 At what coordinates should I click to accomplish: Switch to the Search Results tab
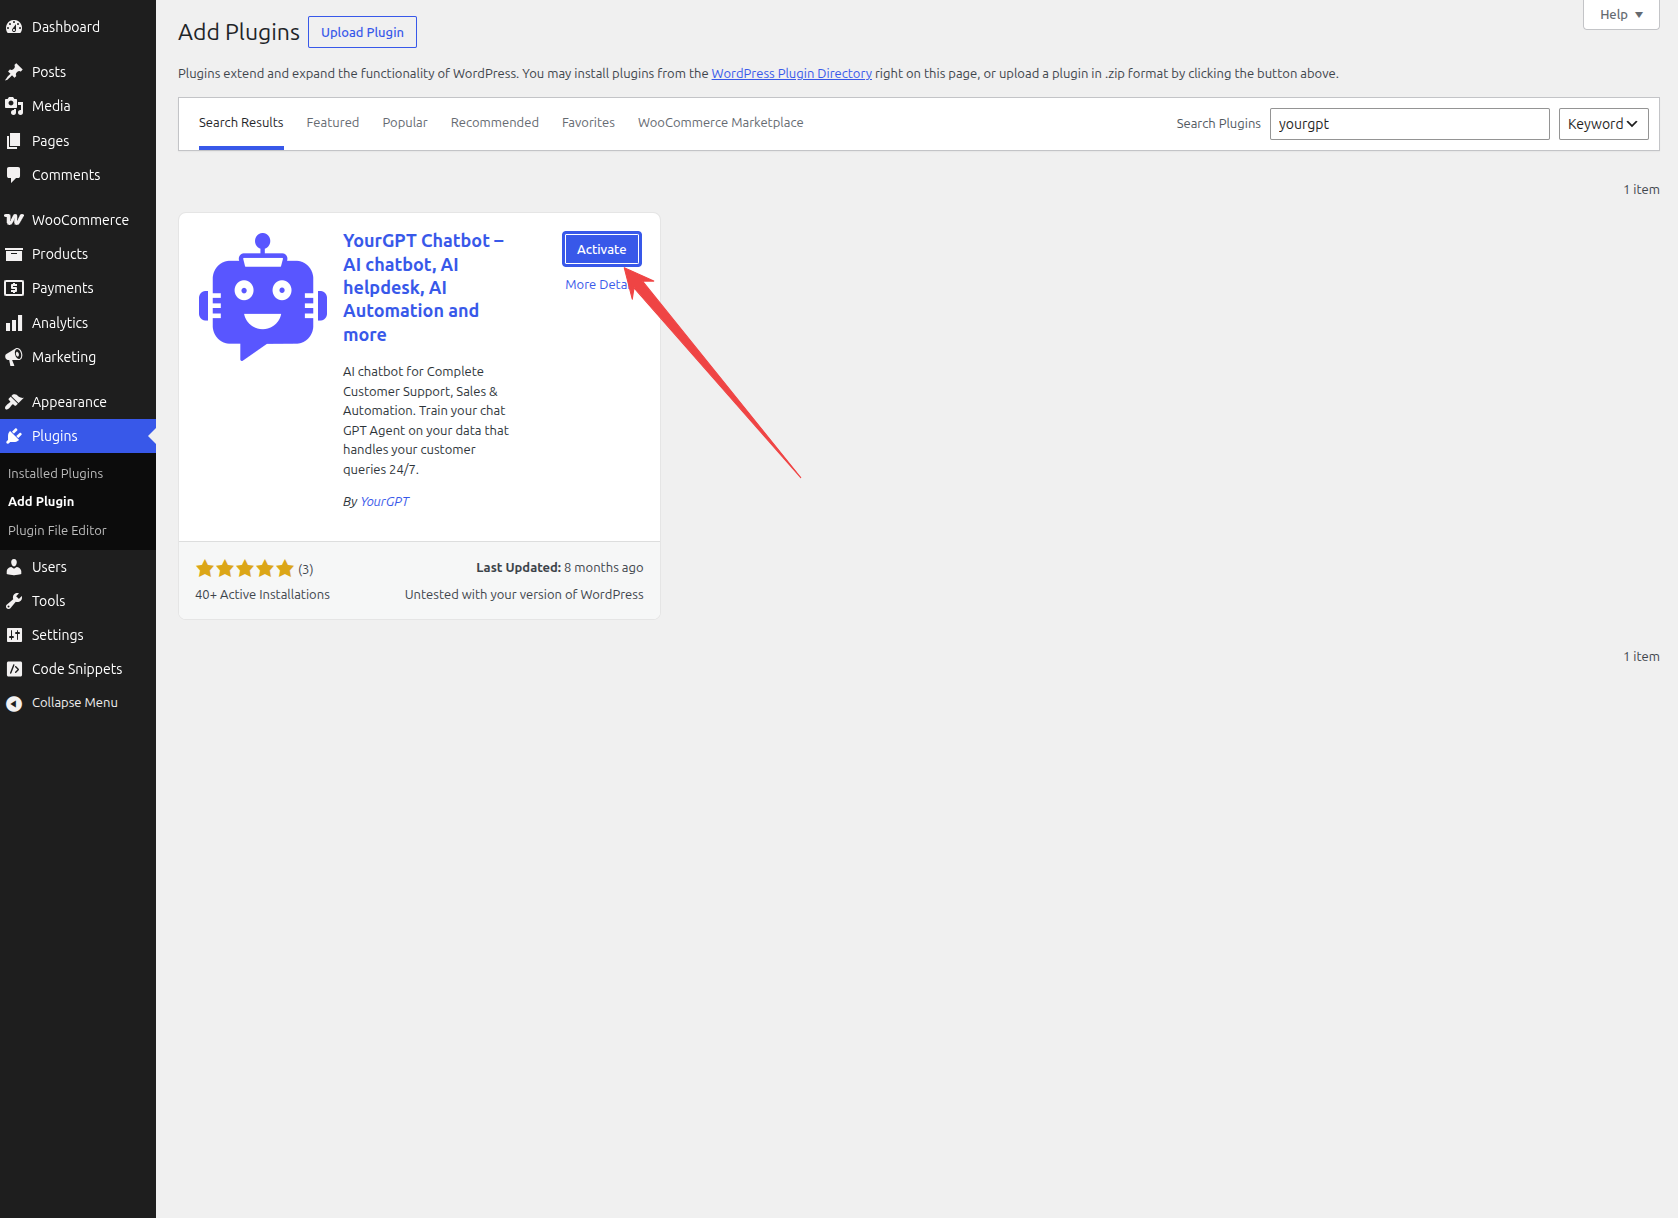click(241, 123)
